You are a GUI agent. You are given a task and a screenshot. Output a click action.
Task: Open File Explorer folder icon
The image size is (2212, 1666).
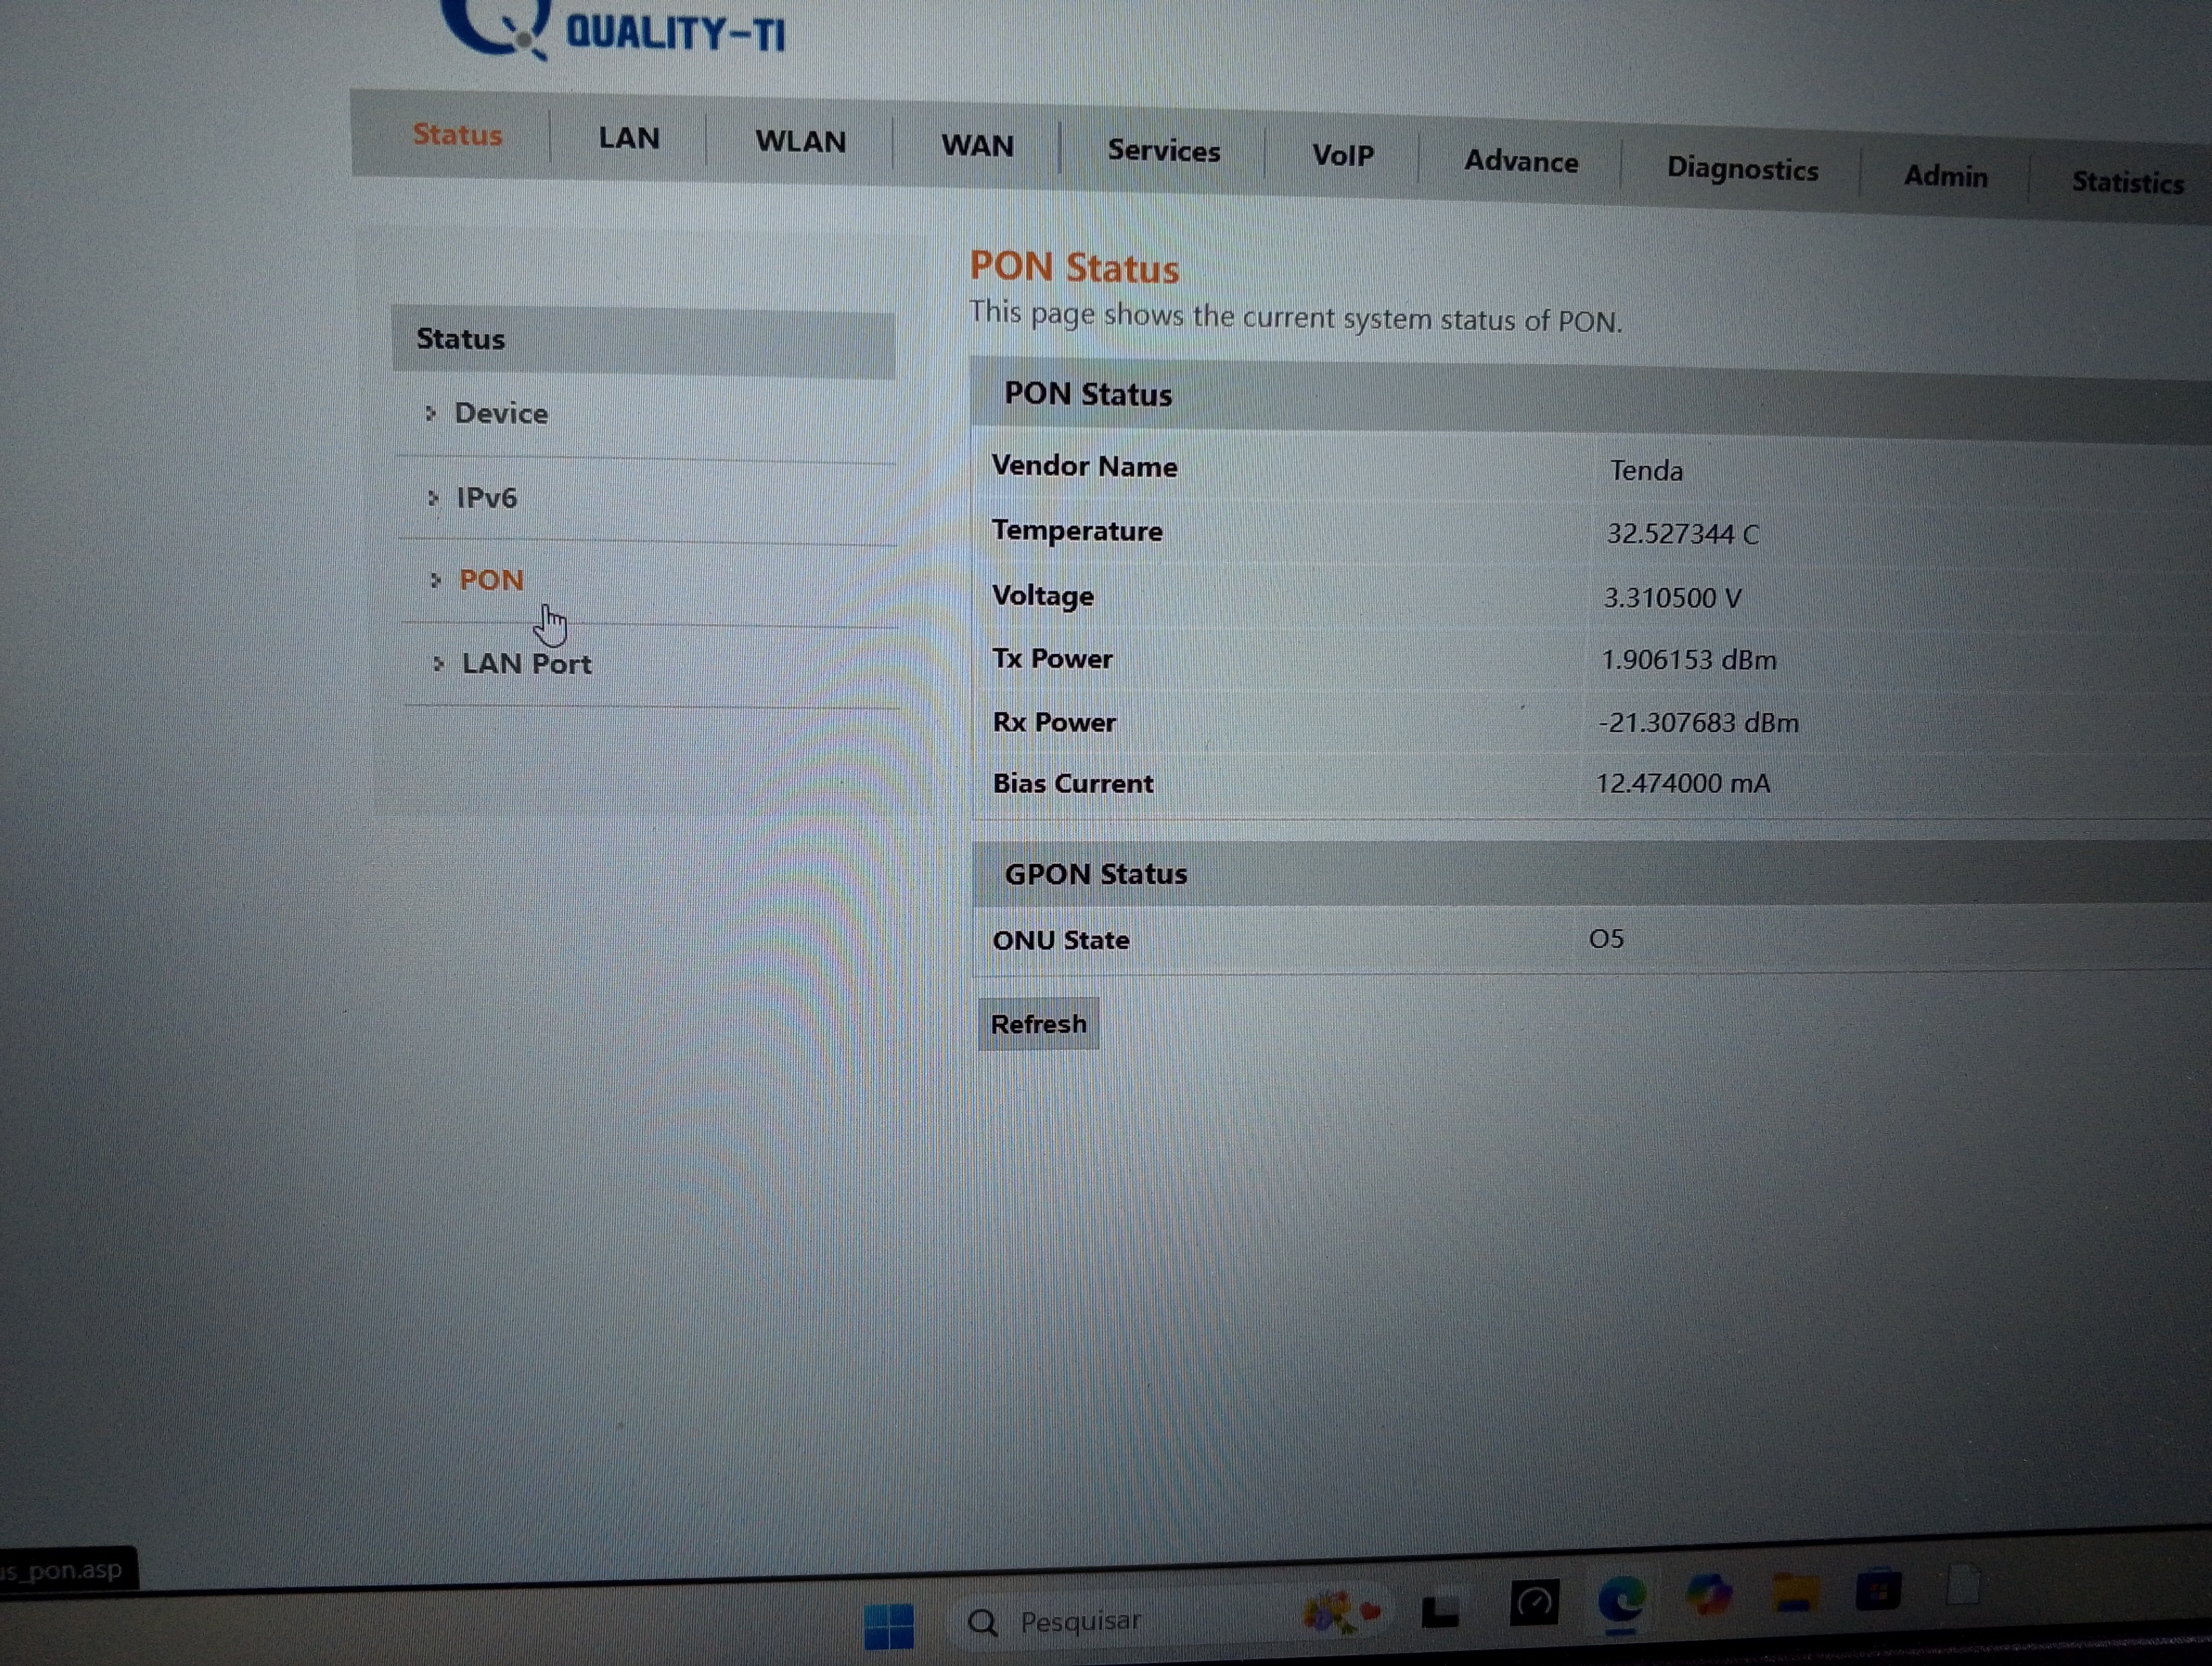point(1795,1593)
